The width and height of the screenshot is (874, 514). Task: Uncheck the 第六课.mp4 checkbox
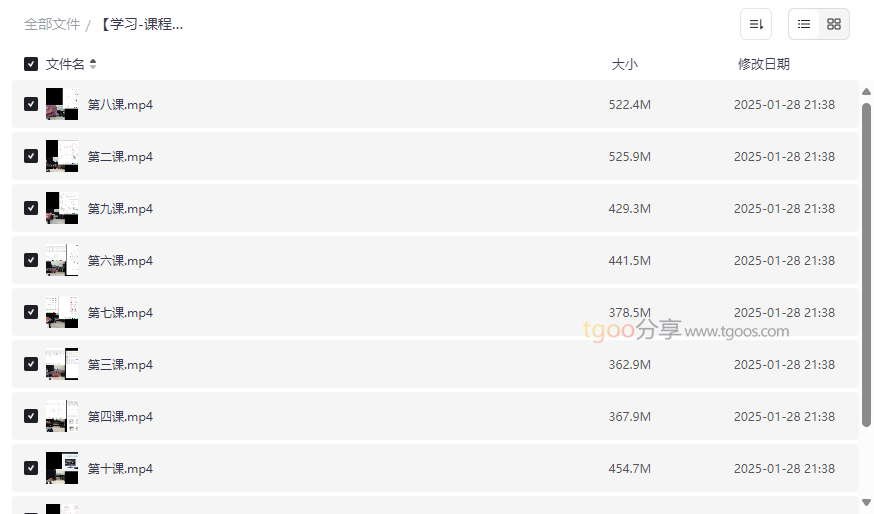31,260
